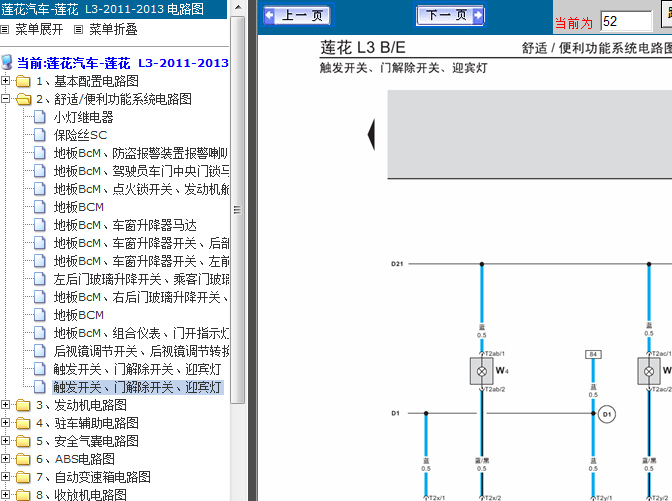Collapse the 2、舒适/便利功能系统电路图 folder

[5, 99]
